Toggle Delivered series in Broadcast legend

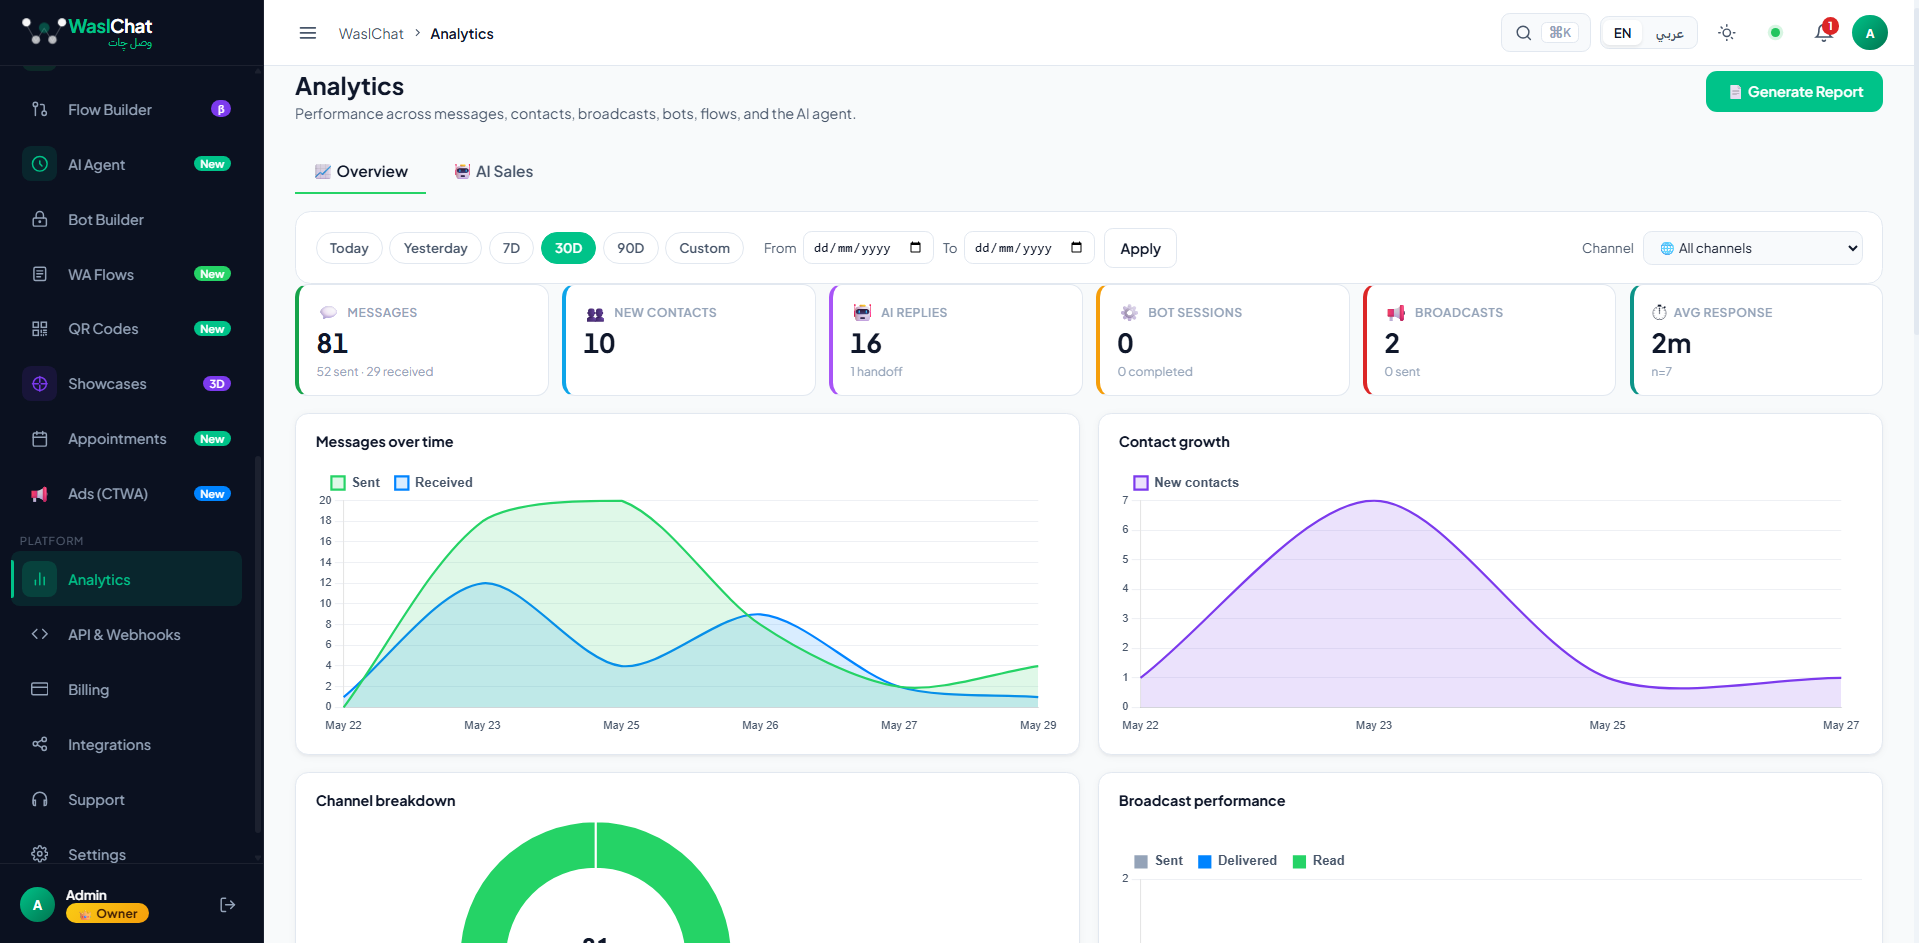(x=1237, y=861)
